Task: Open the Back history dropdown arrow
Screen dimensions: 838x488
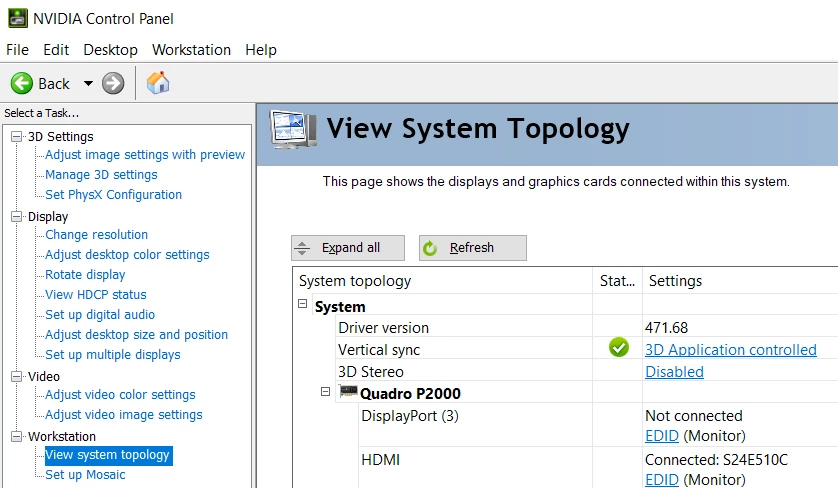Action: point(88,83)
